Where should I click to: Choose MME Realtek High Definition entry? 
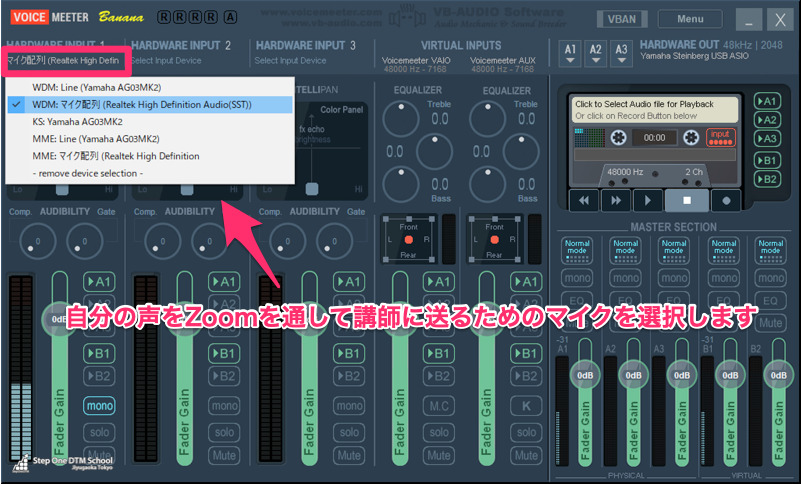point(150,156)
